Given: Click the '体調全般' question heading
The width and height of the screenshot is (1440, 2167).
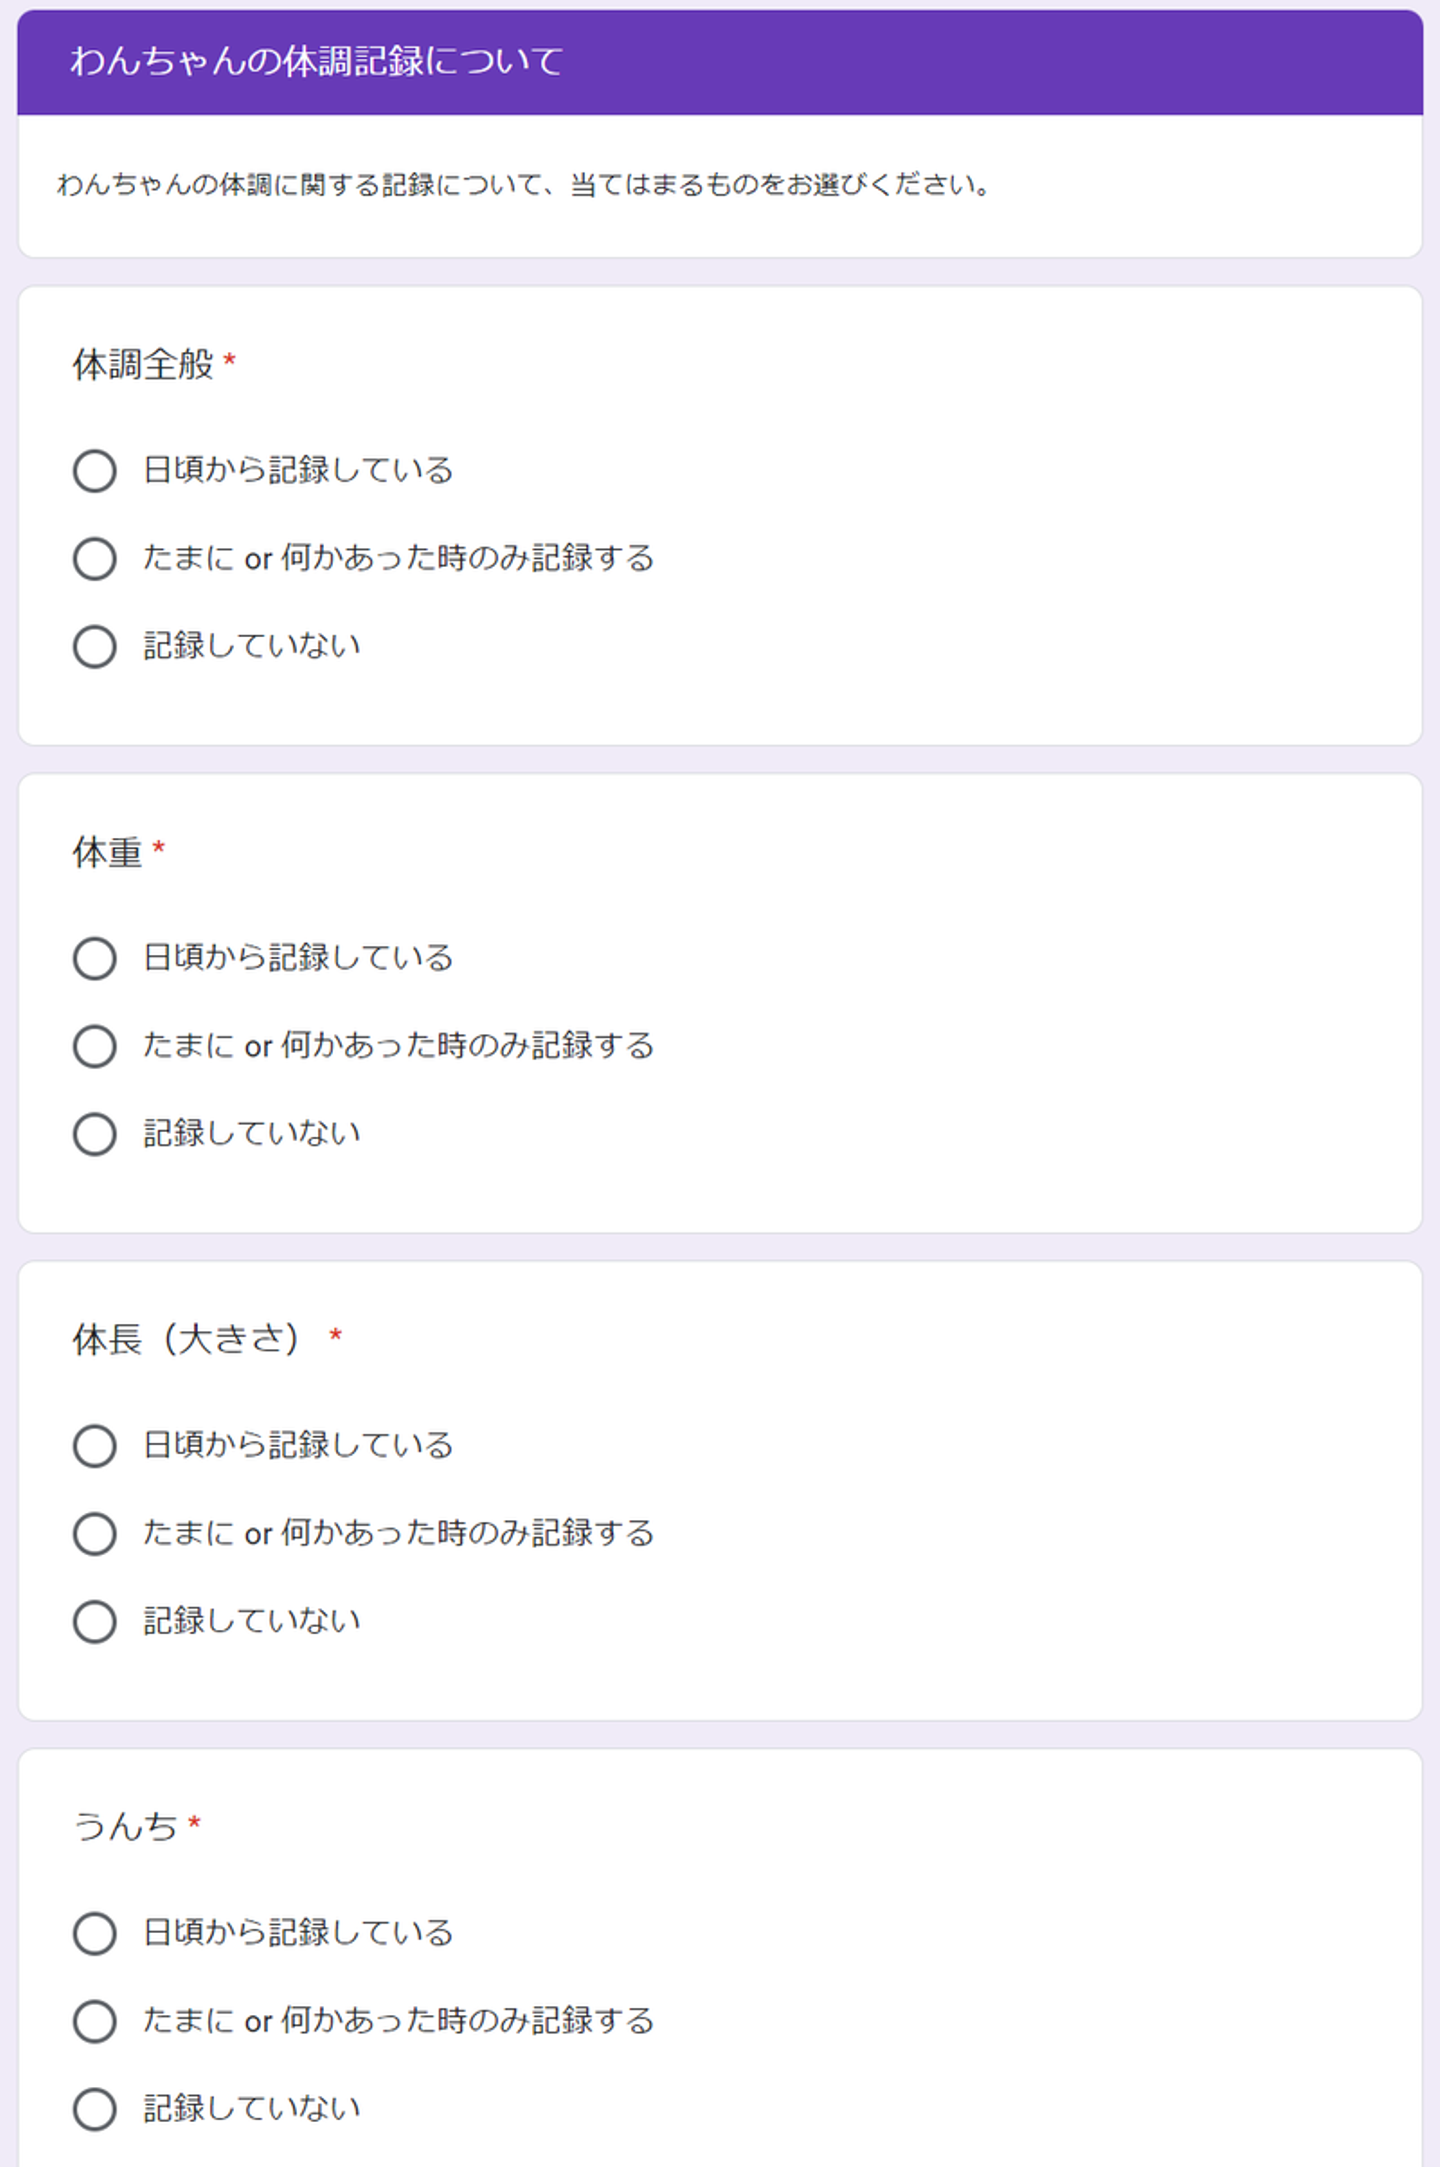Looking at the screenshot, I should (143, 365).
